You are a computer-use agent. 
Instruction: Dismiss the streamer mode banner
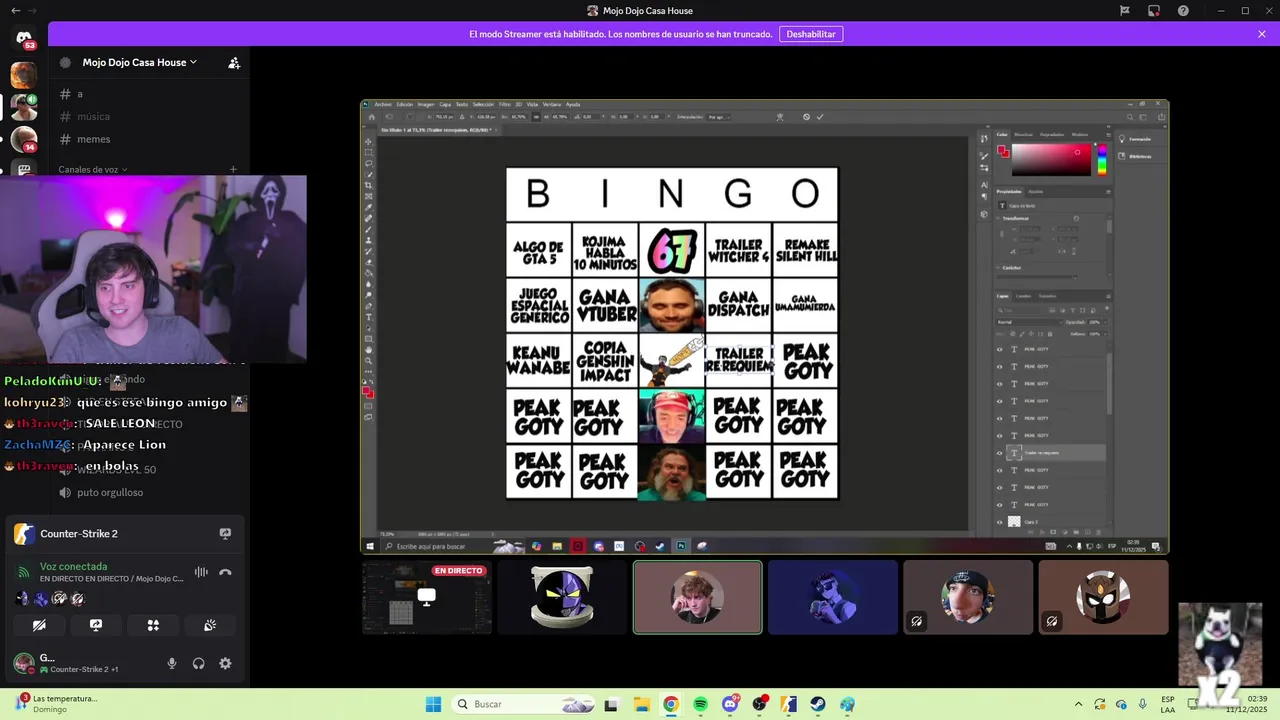pos(1262,34)
